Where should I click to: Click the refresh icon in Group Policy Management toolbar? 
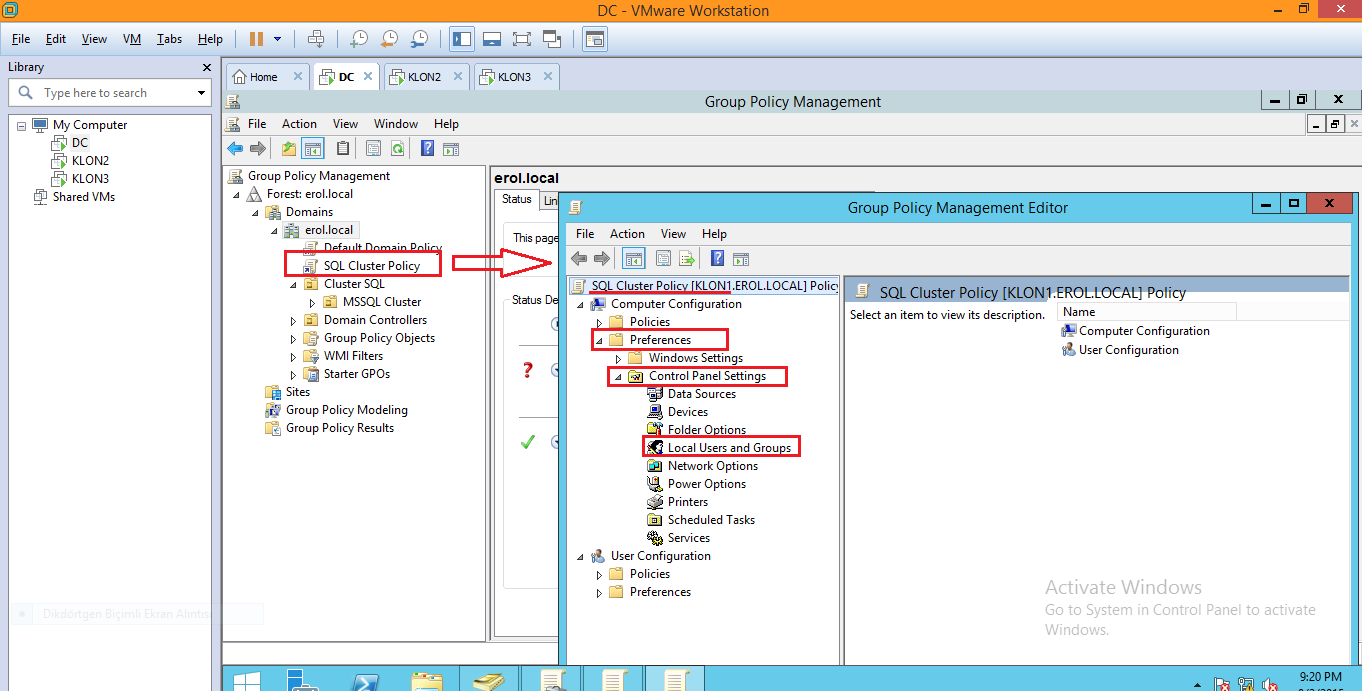tap(397, 149)
